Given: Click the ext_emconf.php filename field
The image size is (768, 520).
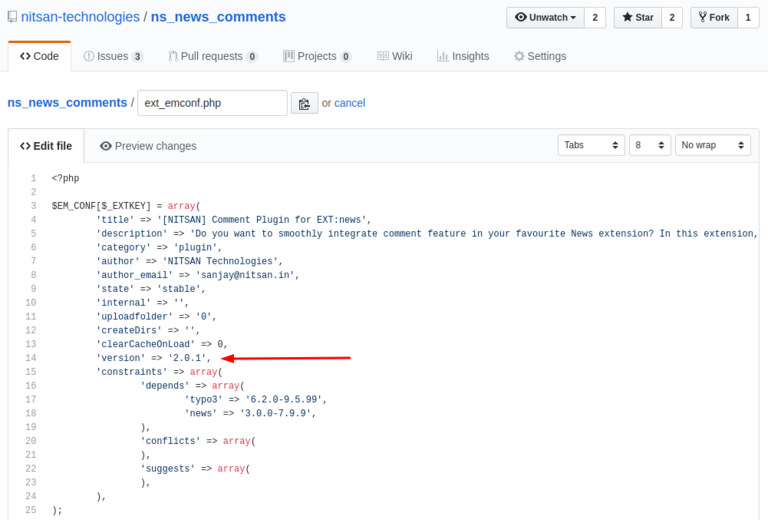Looking at the screenshot, I should 211,103.
